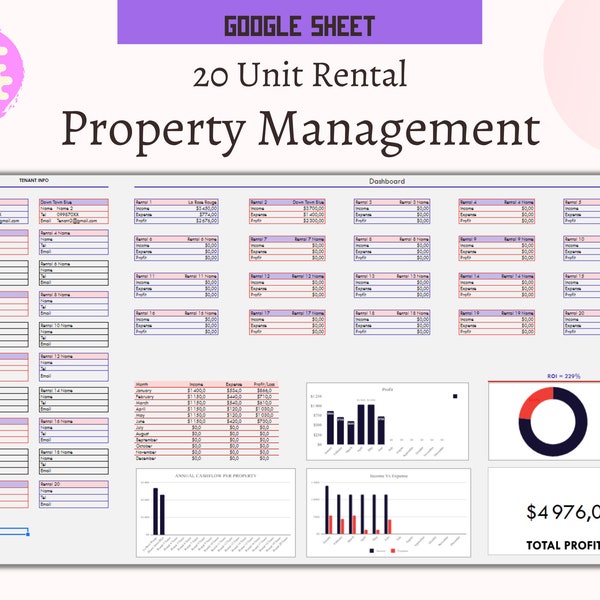This screenshot has height=600, width=600.
Task: Select Rental 6 Name tenant card header
Action: coord(74,264)
